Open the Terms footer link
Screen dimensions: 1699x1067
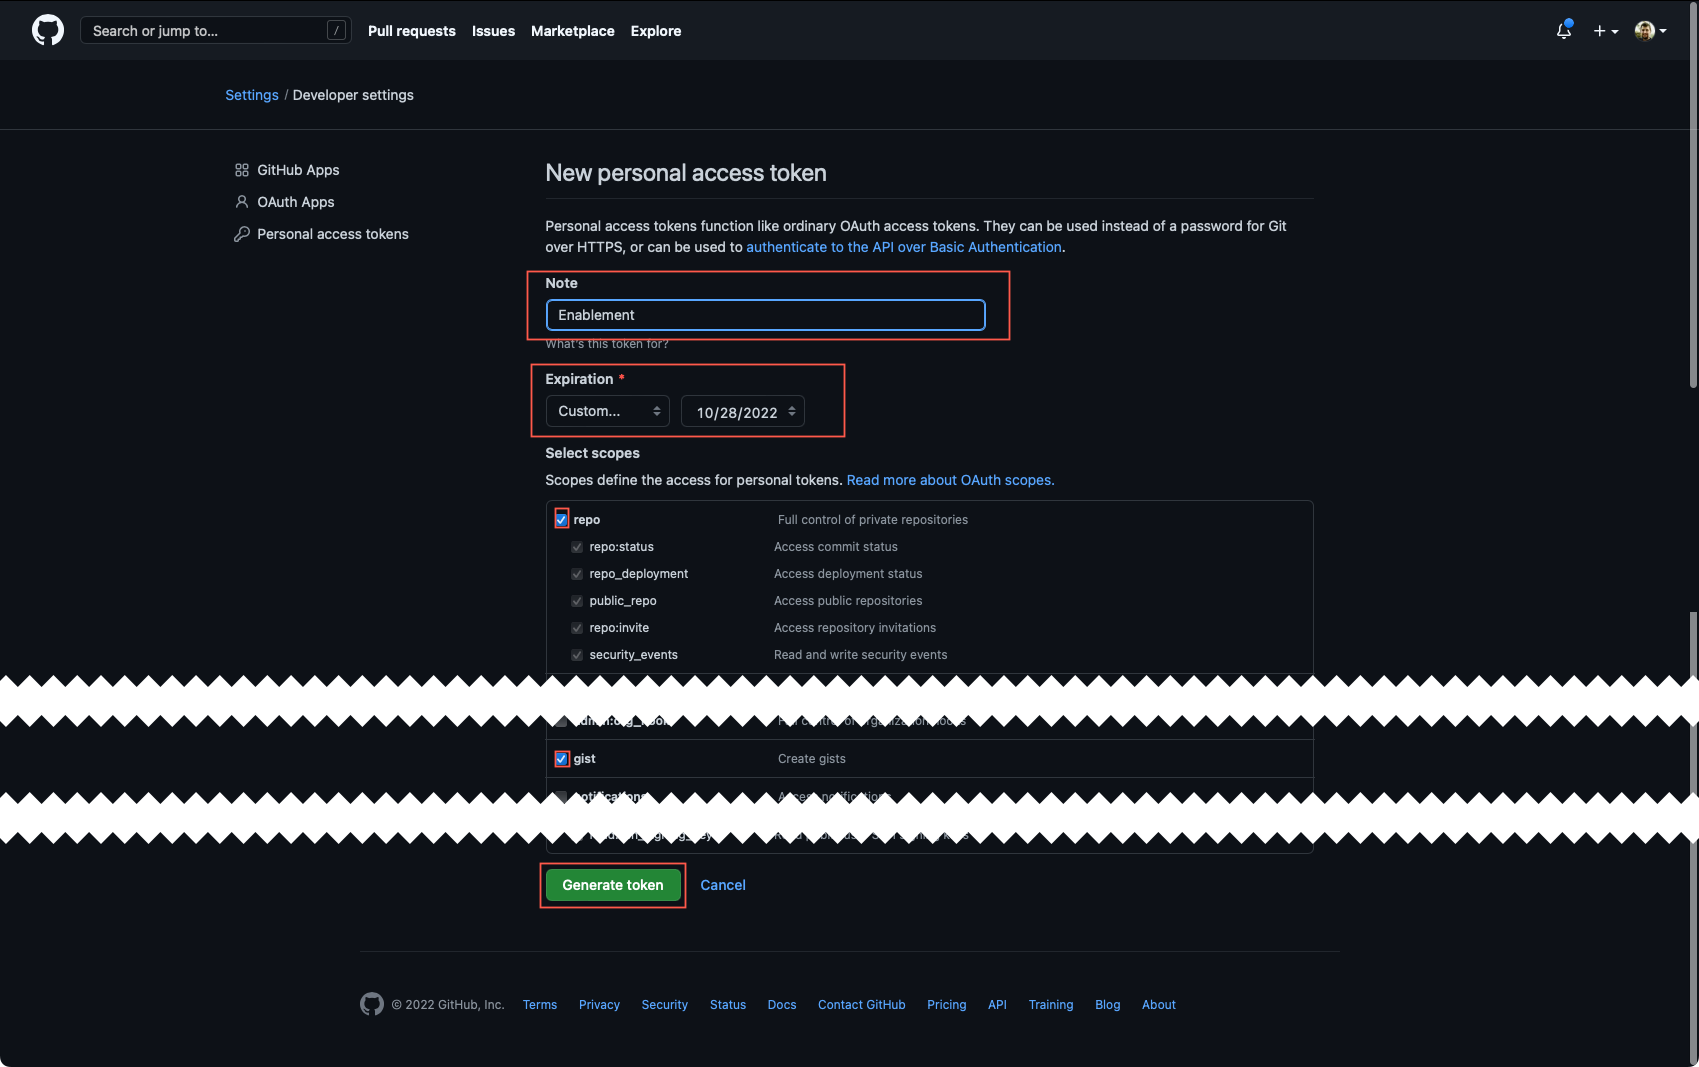[540, 1005]
